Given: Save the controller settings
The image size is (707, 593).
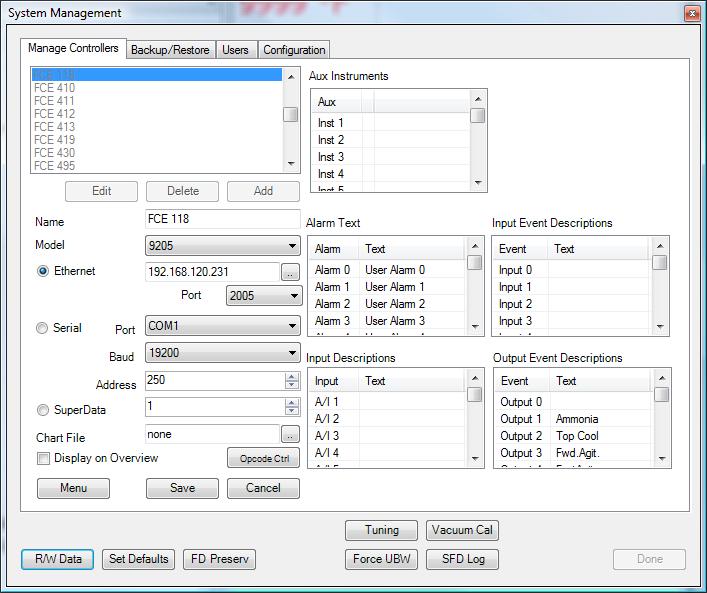Looking at the screenshot, I should pyautogui.click(x=183, y=488).
